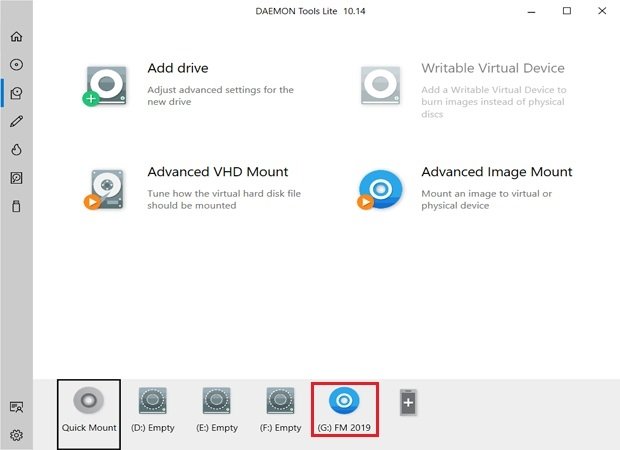Image resolution: width=620 pixels, height=450 pixels.
Task: Open the Burn flame icon
Action: tap(16, 149)
